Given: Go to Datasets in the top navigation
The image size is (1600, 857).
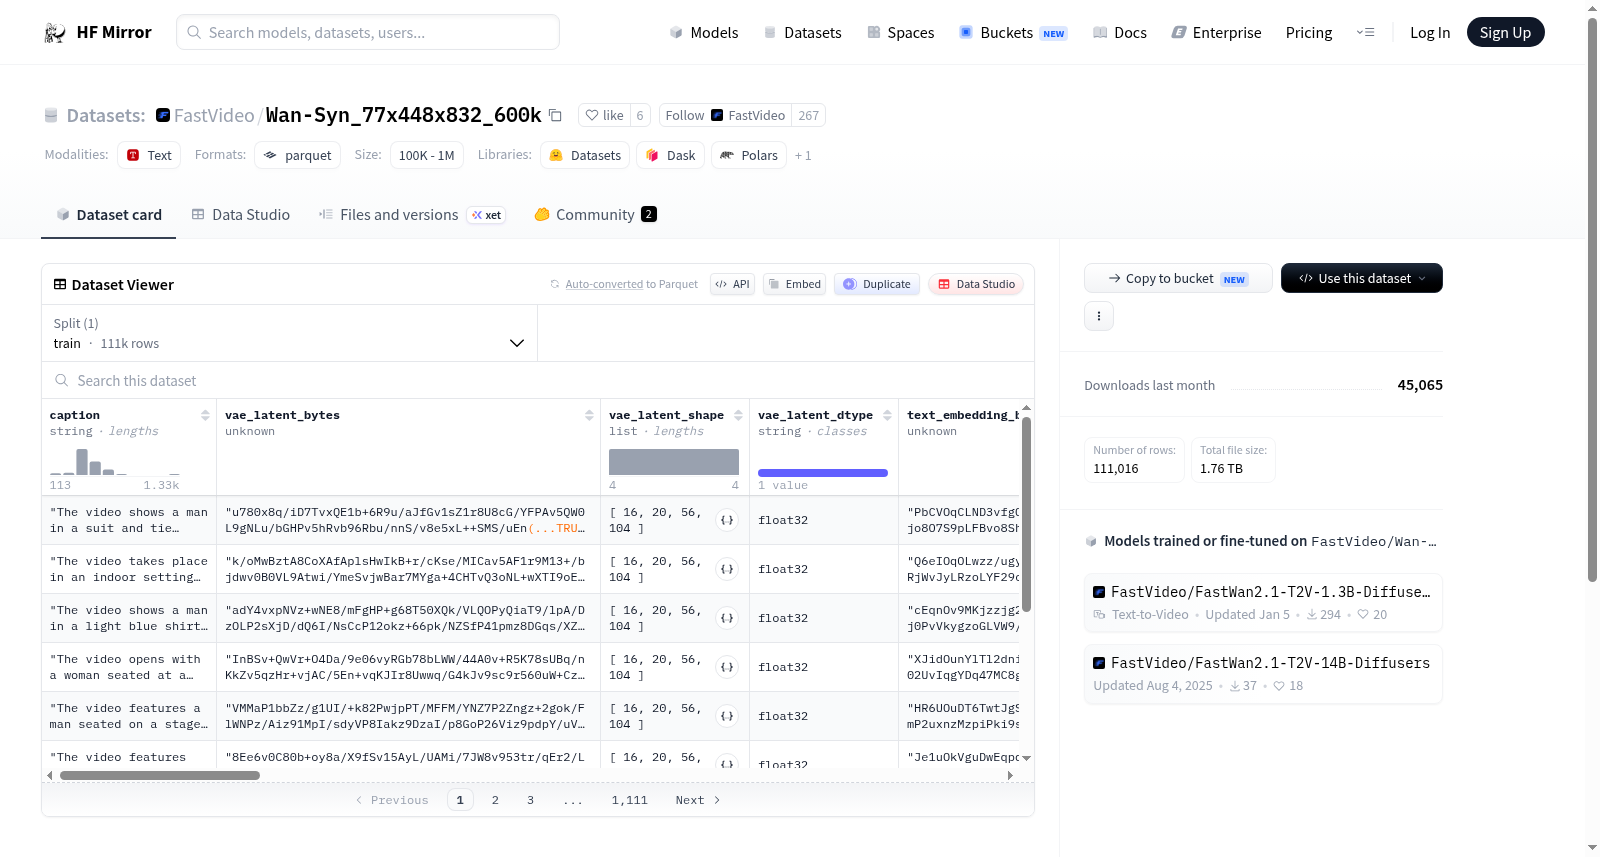Looking at the screenshot, I should click(x=802, y=33).
